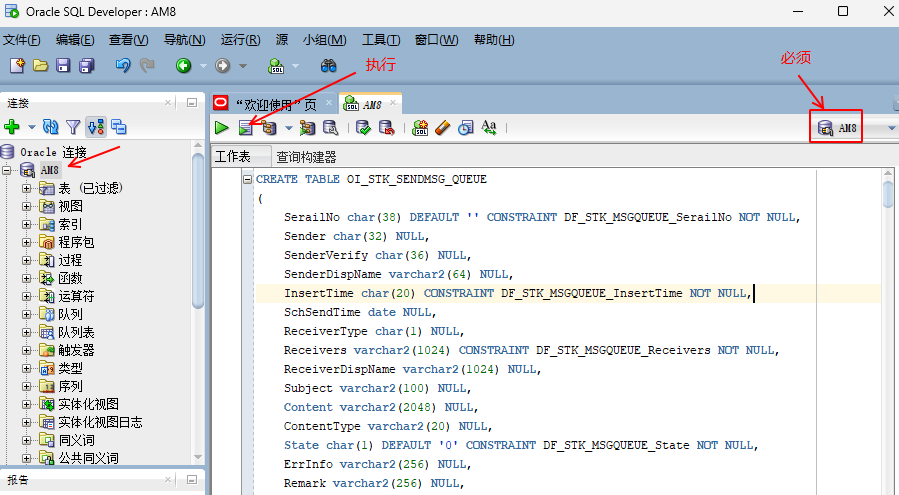Click the Run Statement green play icon
The width and height of the screenshot is (899, 495).
(x=221, y=128)
